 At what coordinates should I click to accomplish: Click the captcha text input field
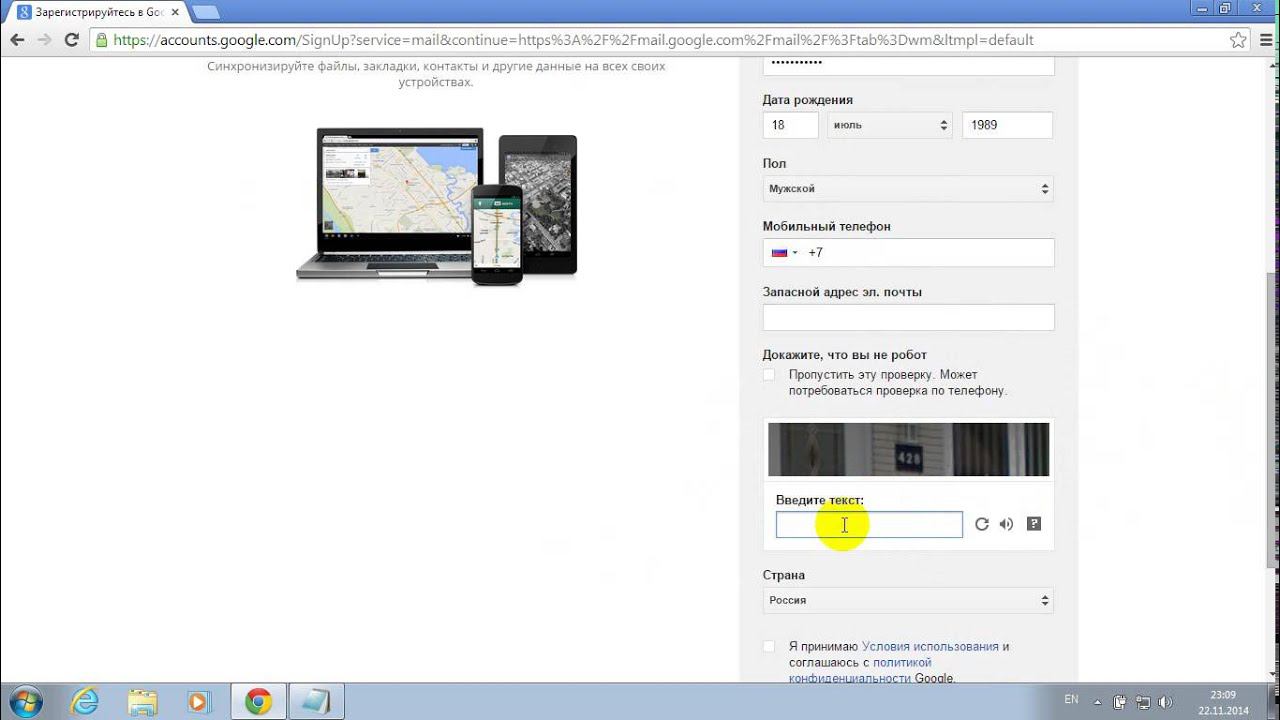click(x=869, y=525)
